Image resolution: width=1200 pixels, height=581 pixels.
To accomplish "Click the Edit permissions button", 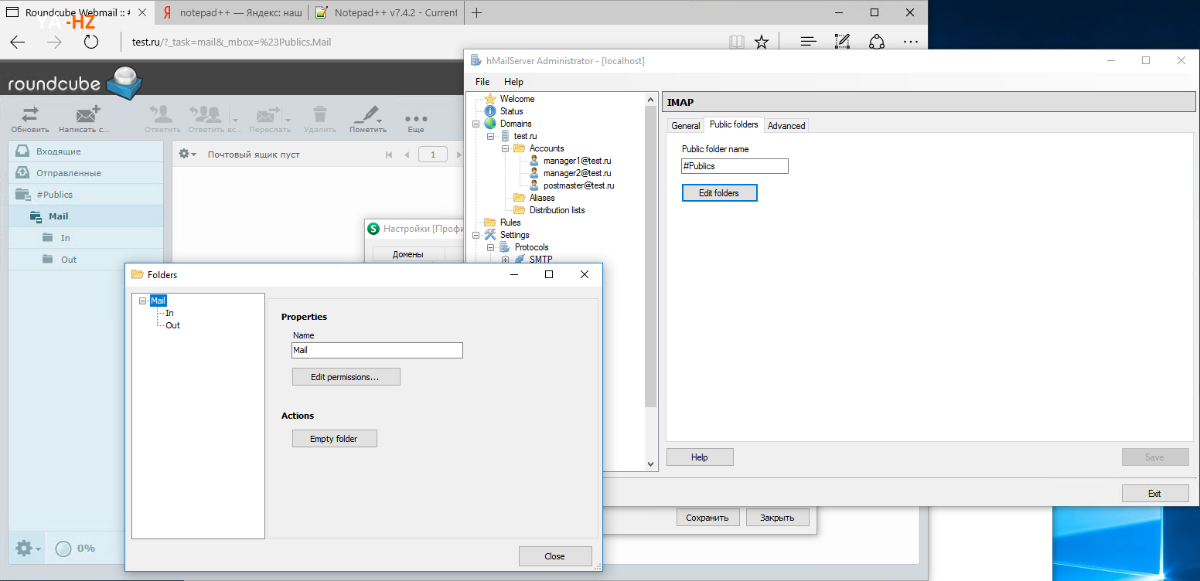I will coord(346,377).
